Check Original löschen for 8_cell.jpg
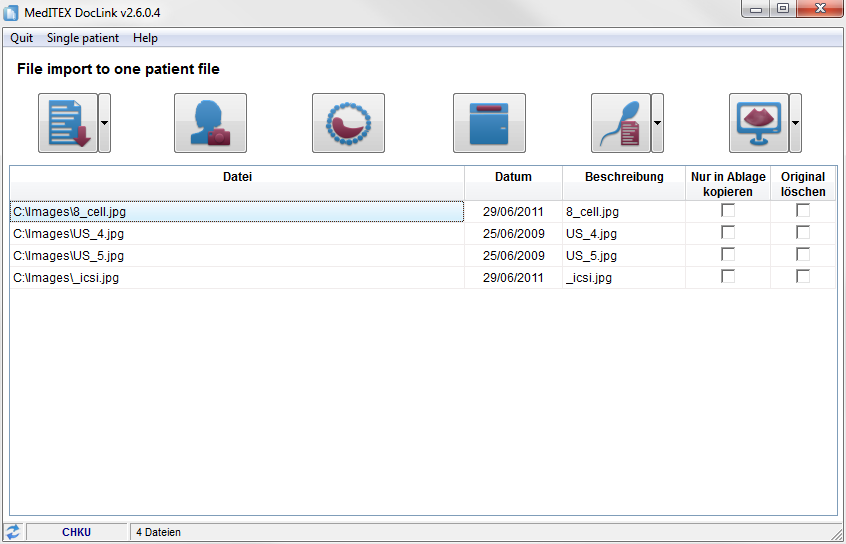This screenshot has height=544, width=846. point(803,210)
